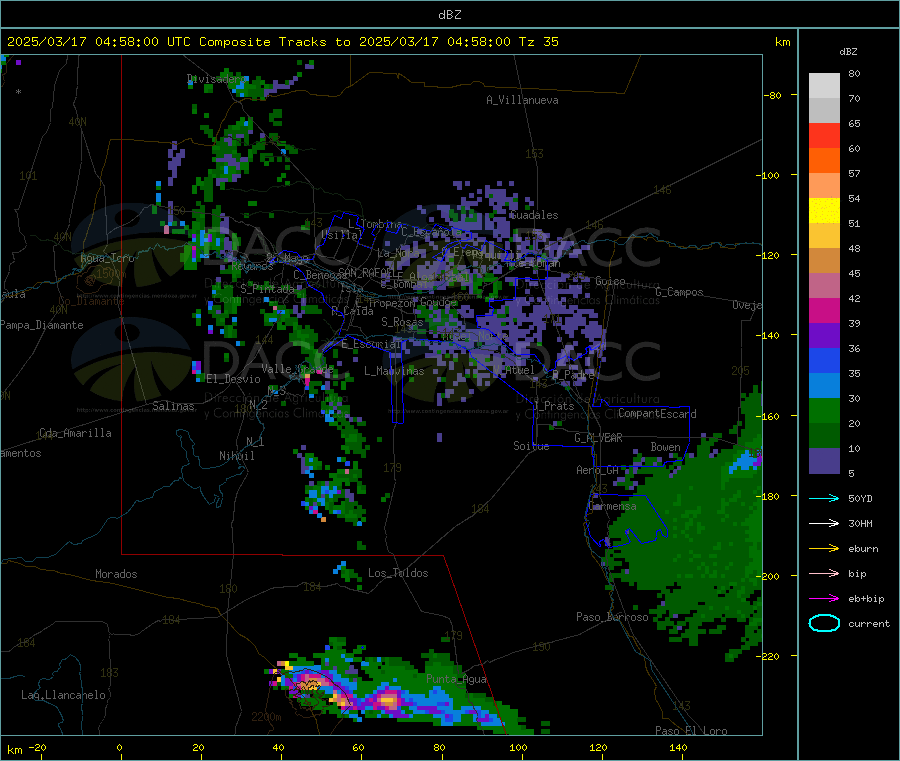Click the A_Villanueva map label
Screen dimensions: 900x761
pyautogui.click(x=522, y=100)
